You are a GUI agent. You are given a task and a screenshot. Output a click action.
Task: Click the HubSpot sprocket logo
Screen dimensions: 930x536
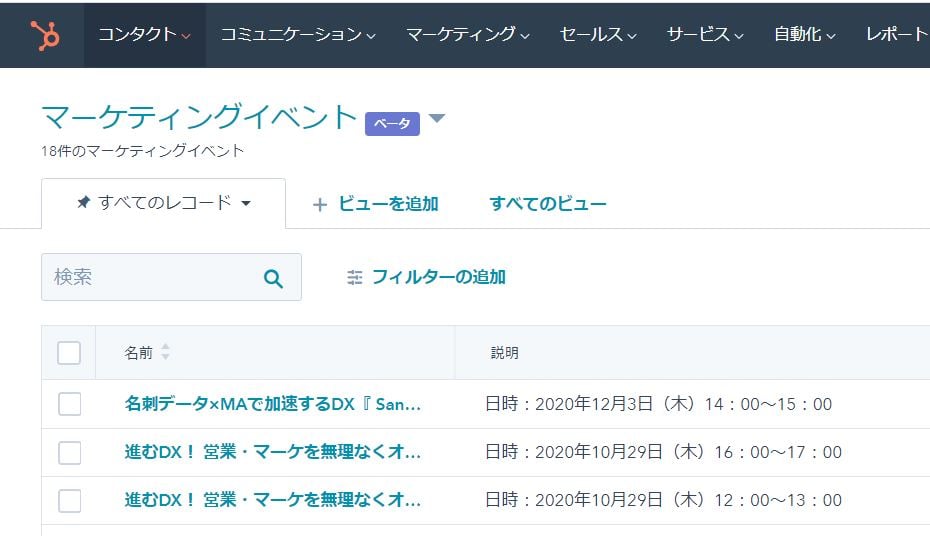pos(45,35)
